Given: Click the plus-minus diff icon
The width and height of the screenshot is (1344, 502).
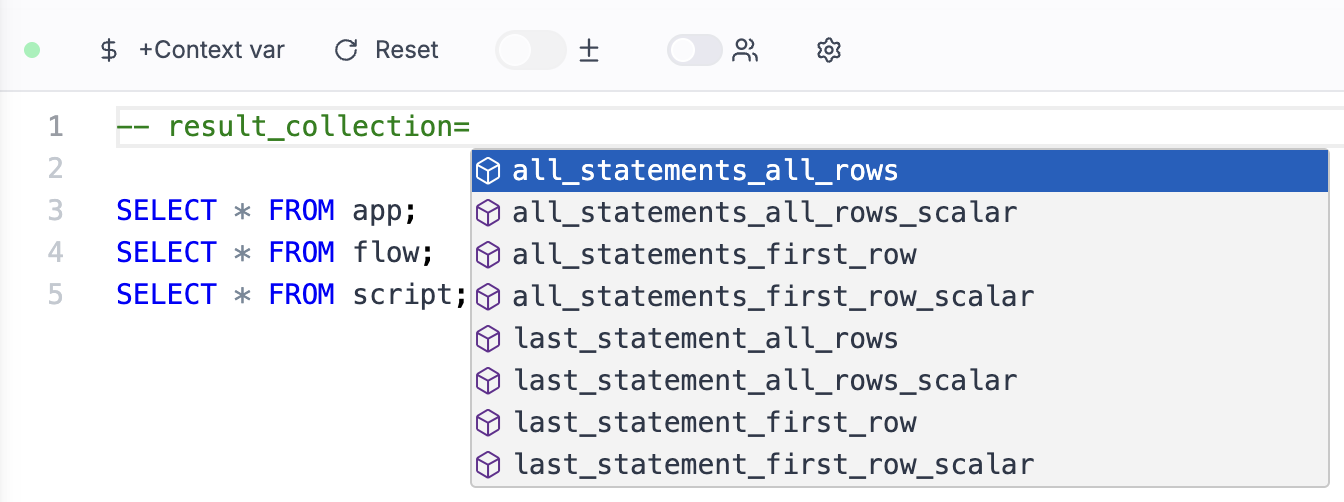Looking at the screenshot, I should (590, 50).
